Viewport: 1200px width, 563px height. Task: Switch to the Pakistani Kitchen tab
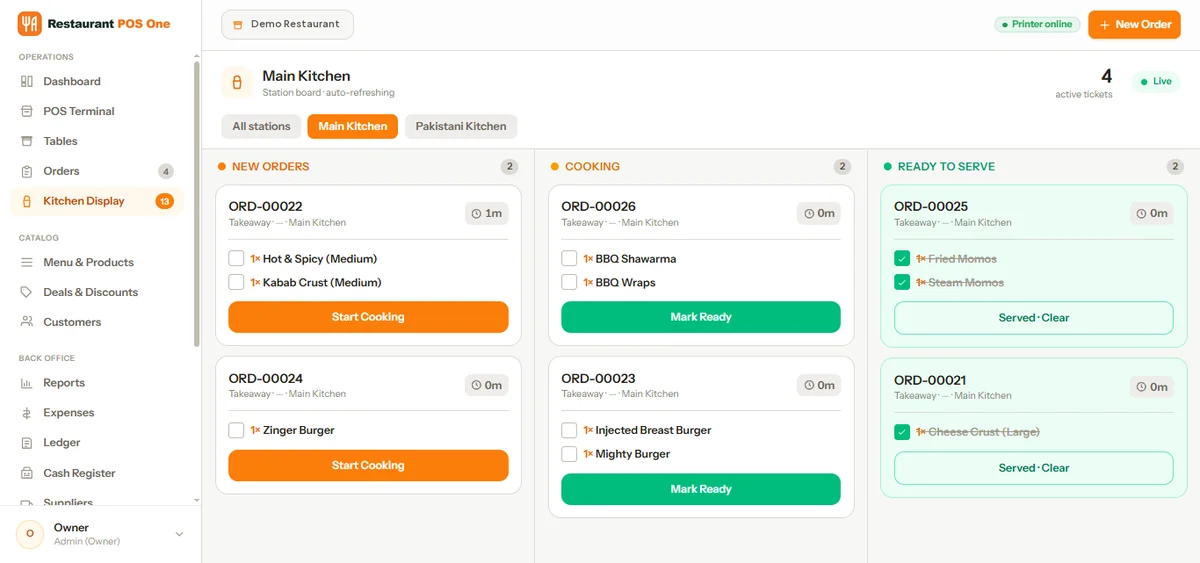tap(461, 126)
